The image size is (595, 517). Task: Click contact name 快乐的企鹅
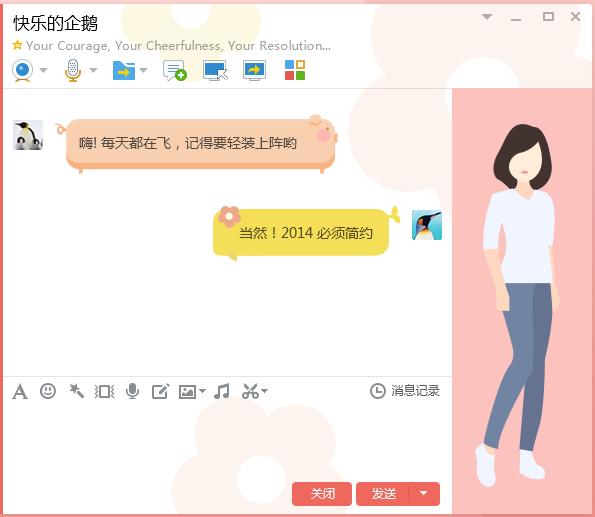point(55,24)
